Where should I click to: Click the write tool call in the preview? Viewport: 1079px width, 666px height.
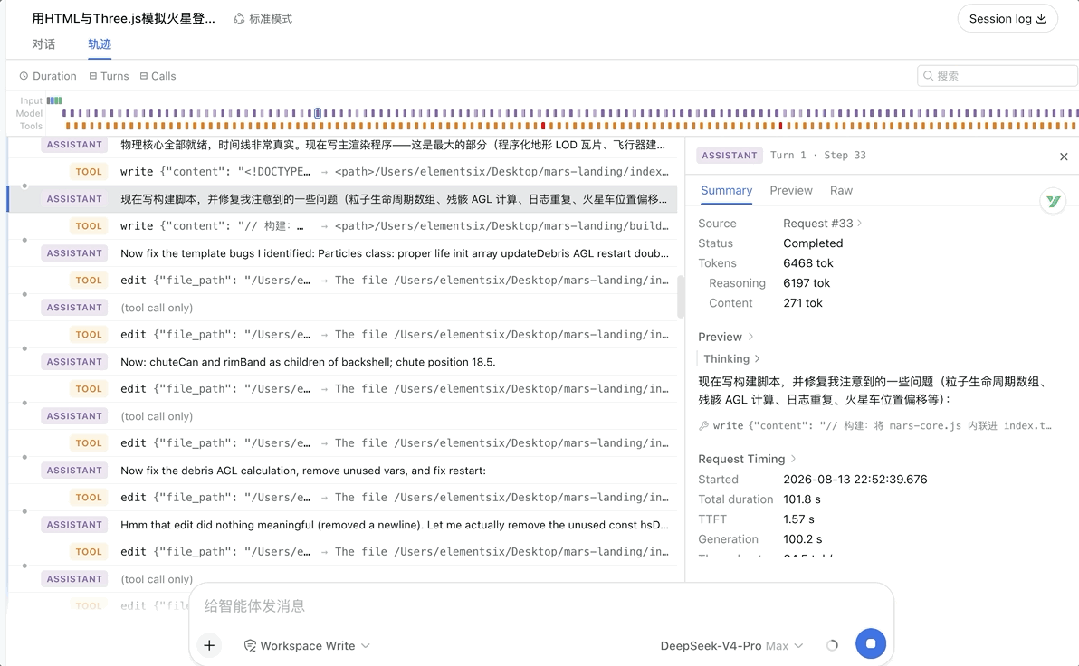(x=875, y=426)
